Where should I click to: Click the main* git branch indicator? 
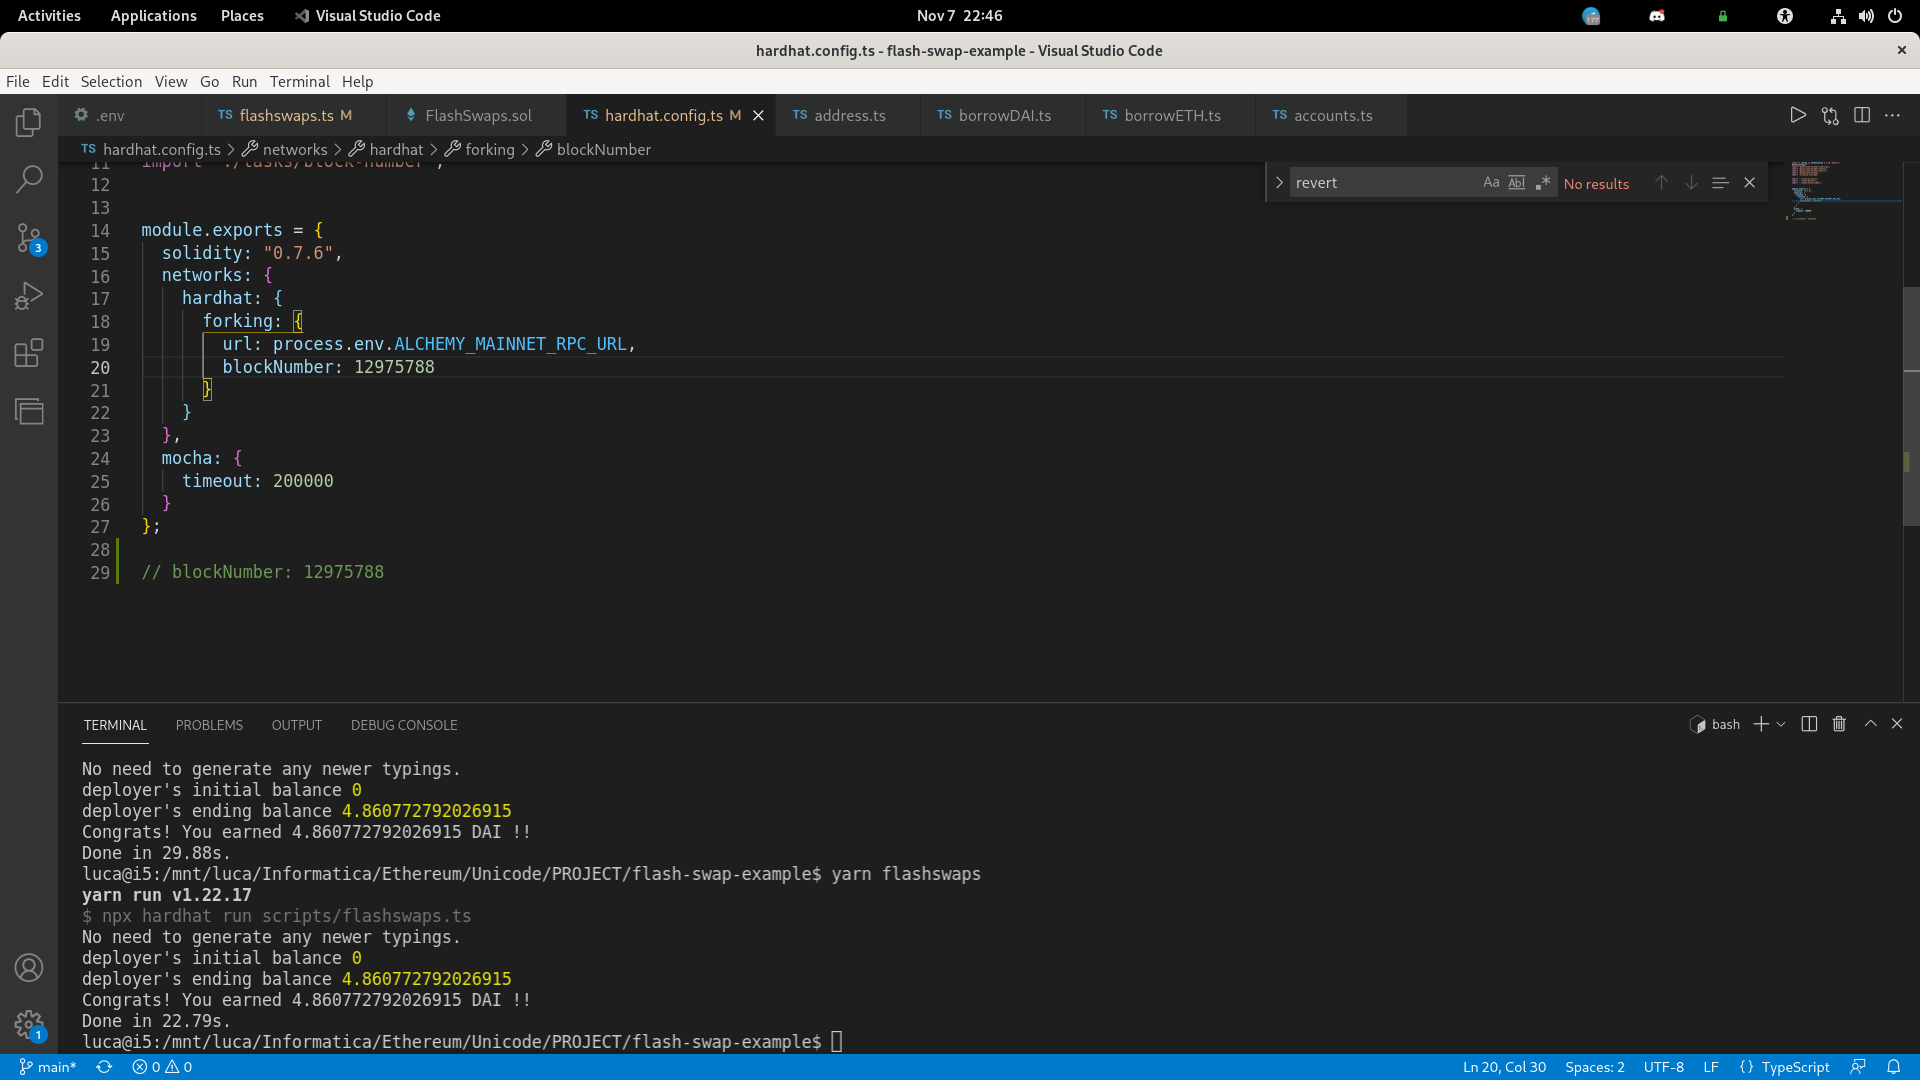pos(48,1067)
